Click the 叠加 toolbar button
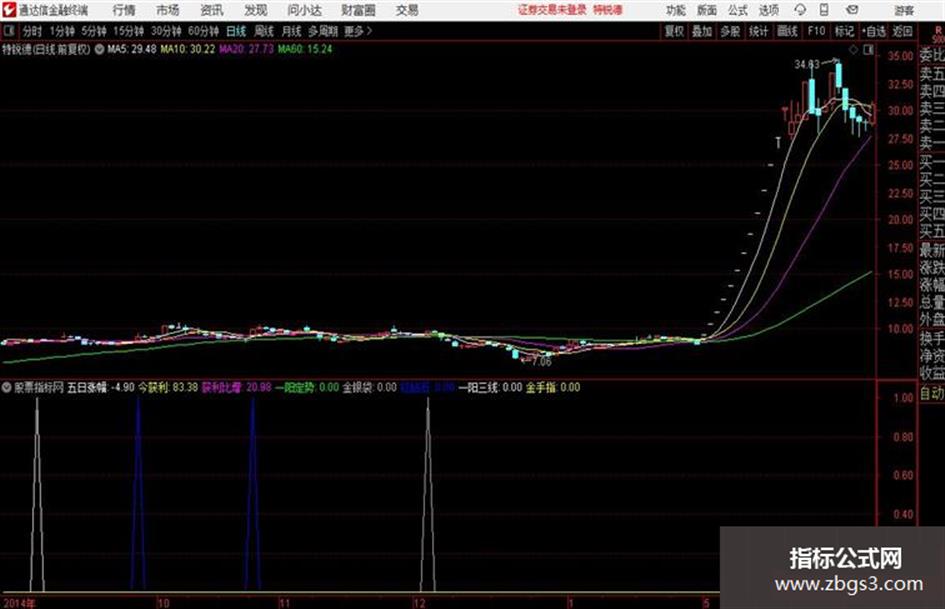Screen dimensions: 945x609 pos(702,31)
